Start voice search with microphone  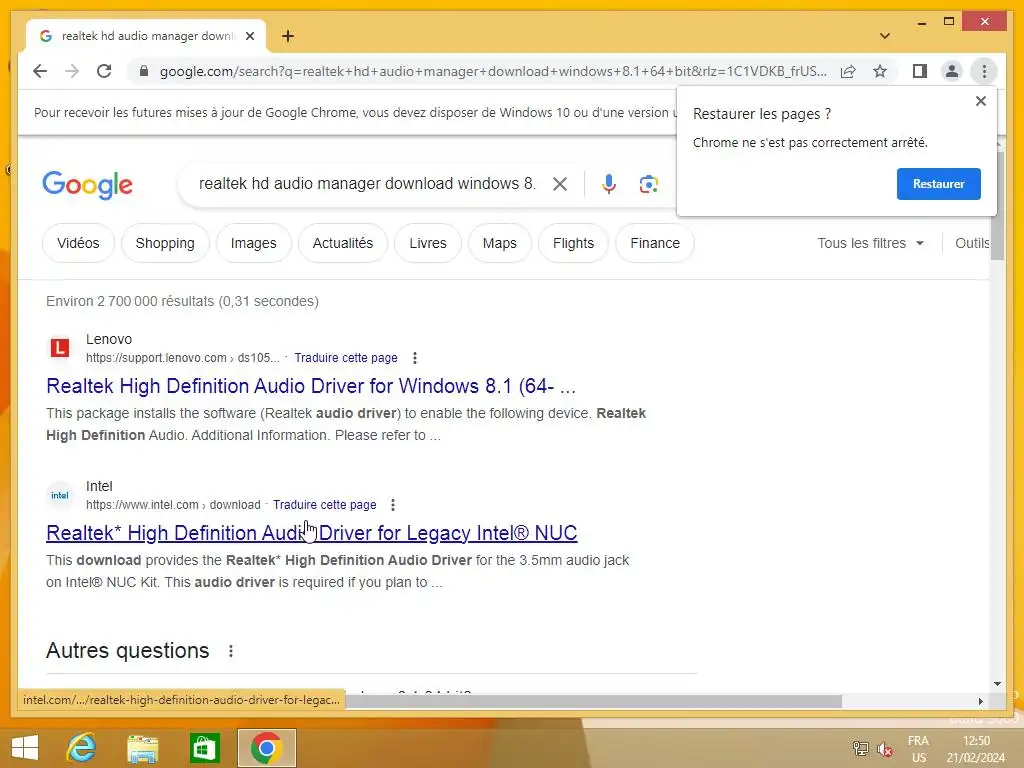point(609,184)
